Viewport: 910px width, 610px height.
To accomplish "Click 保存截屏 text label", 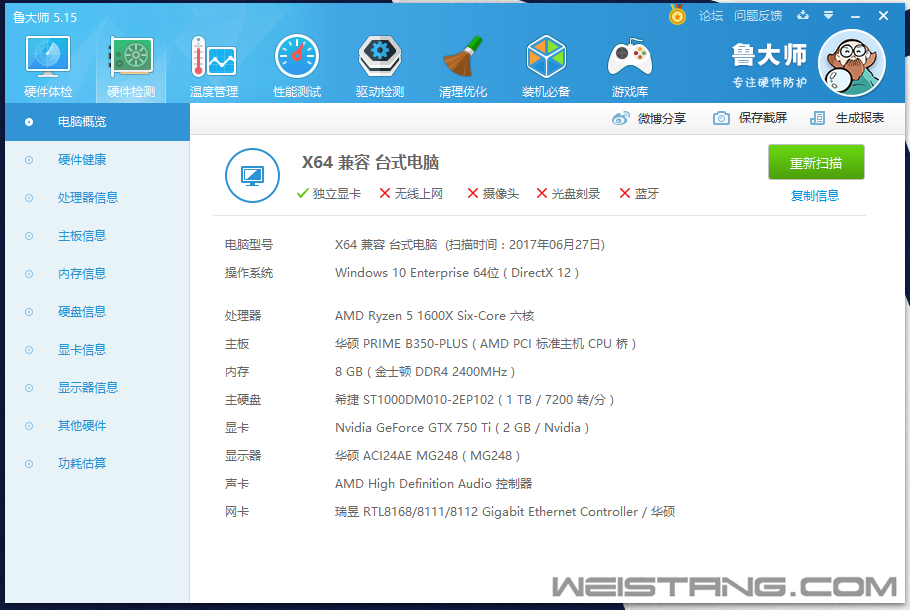I will 763,118.
